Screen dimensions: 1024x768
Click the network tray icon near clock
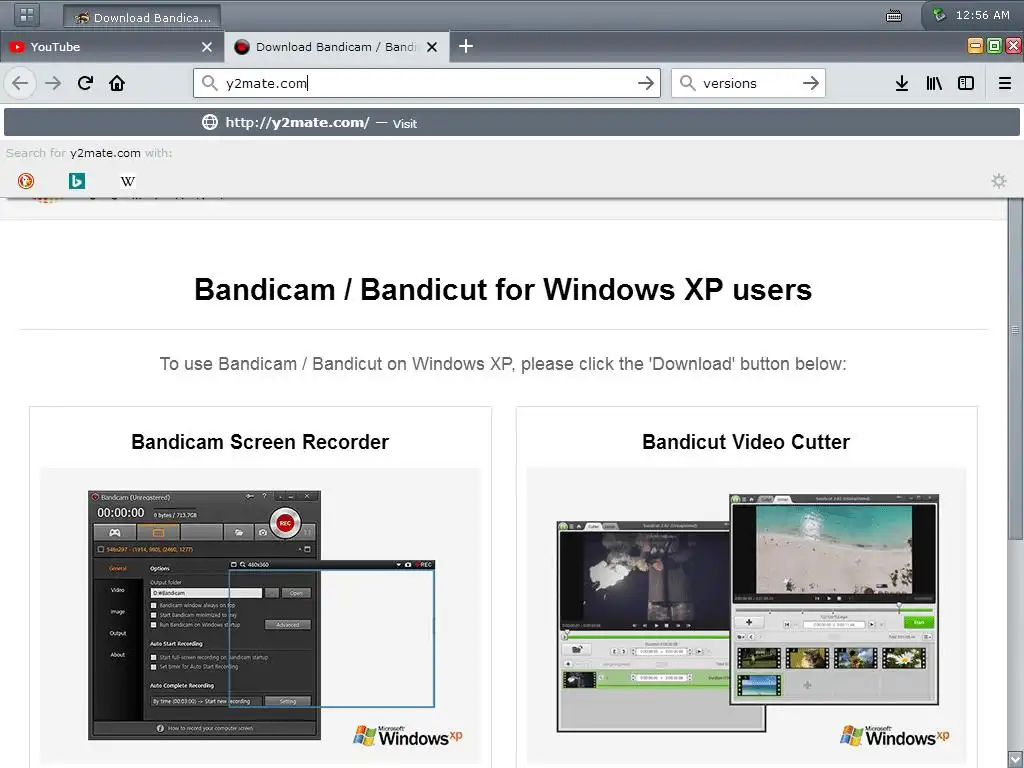(x=938, y=15)
